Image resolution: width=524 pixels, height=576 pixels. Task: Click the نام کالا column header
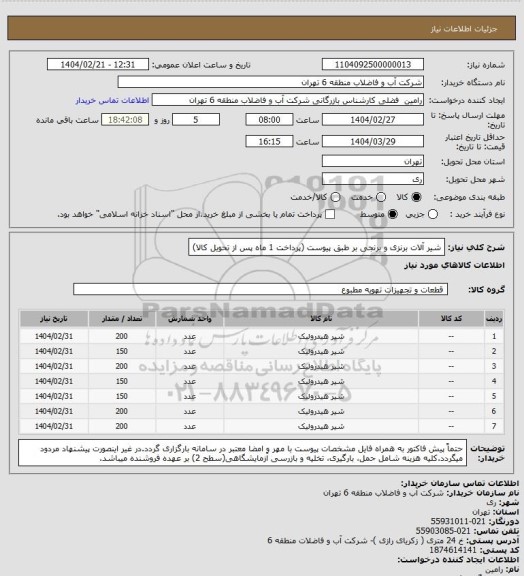(x=321, y=319)
